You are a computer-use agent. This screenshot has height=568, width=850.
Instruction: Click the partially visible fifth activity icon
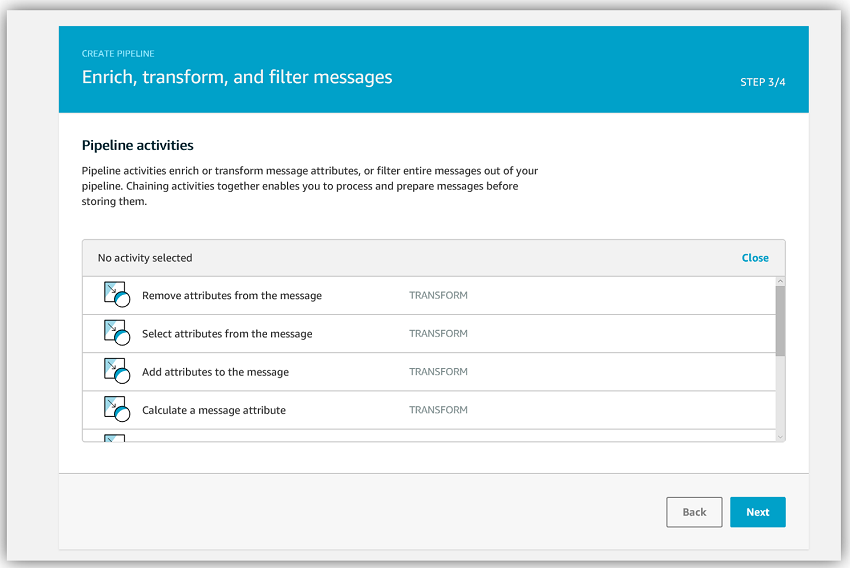[116, 437]
